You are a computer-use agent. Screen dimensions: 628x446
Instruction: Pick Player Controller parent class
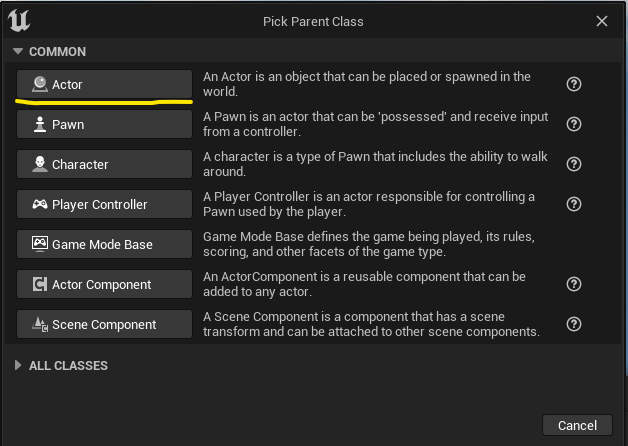click(104, 204)
